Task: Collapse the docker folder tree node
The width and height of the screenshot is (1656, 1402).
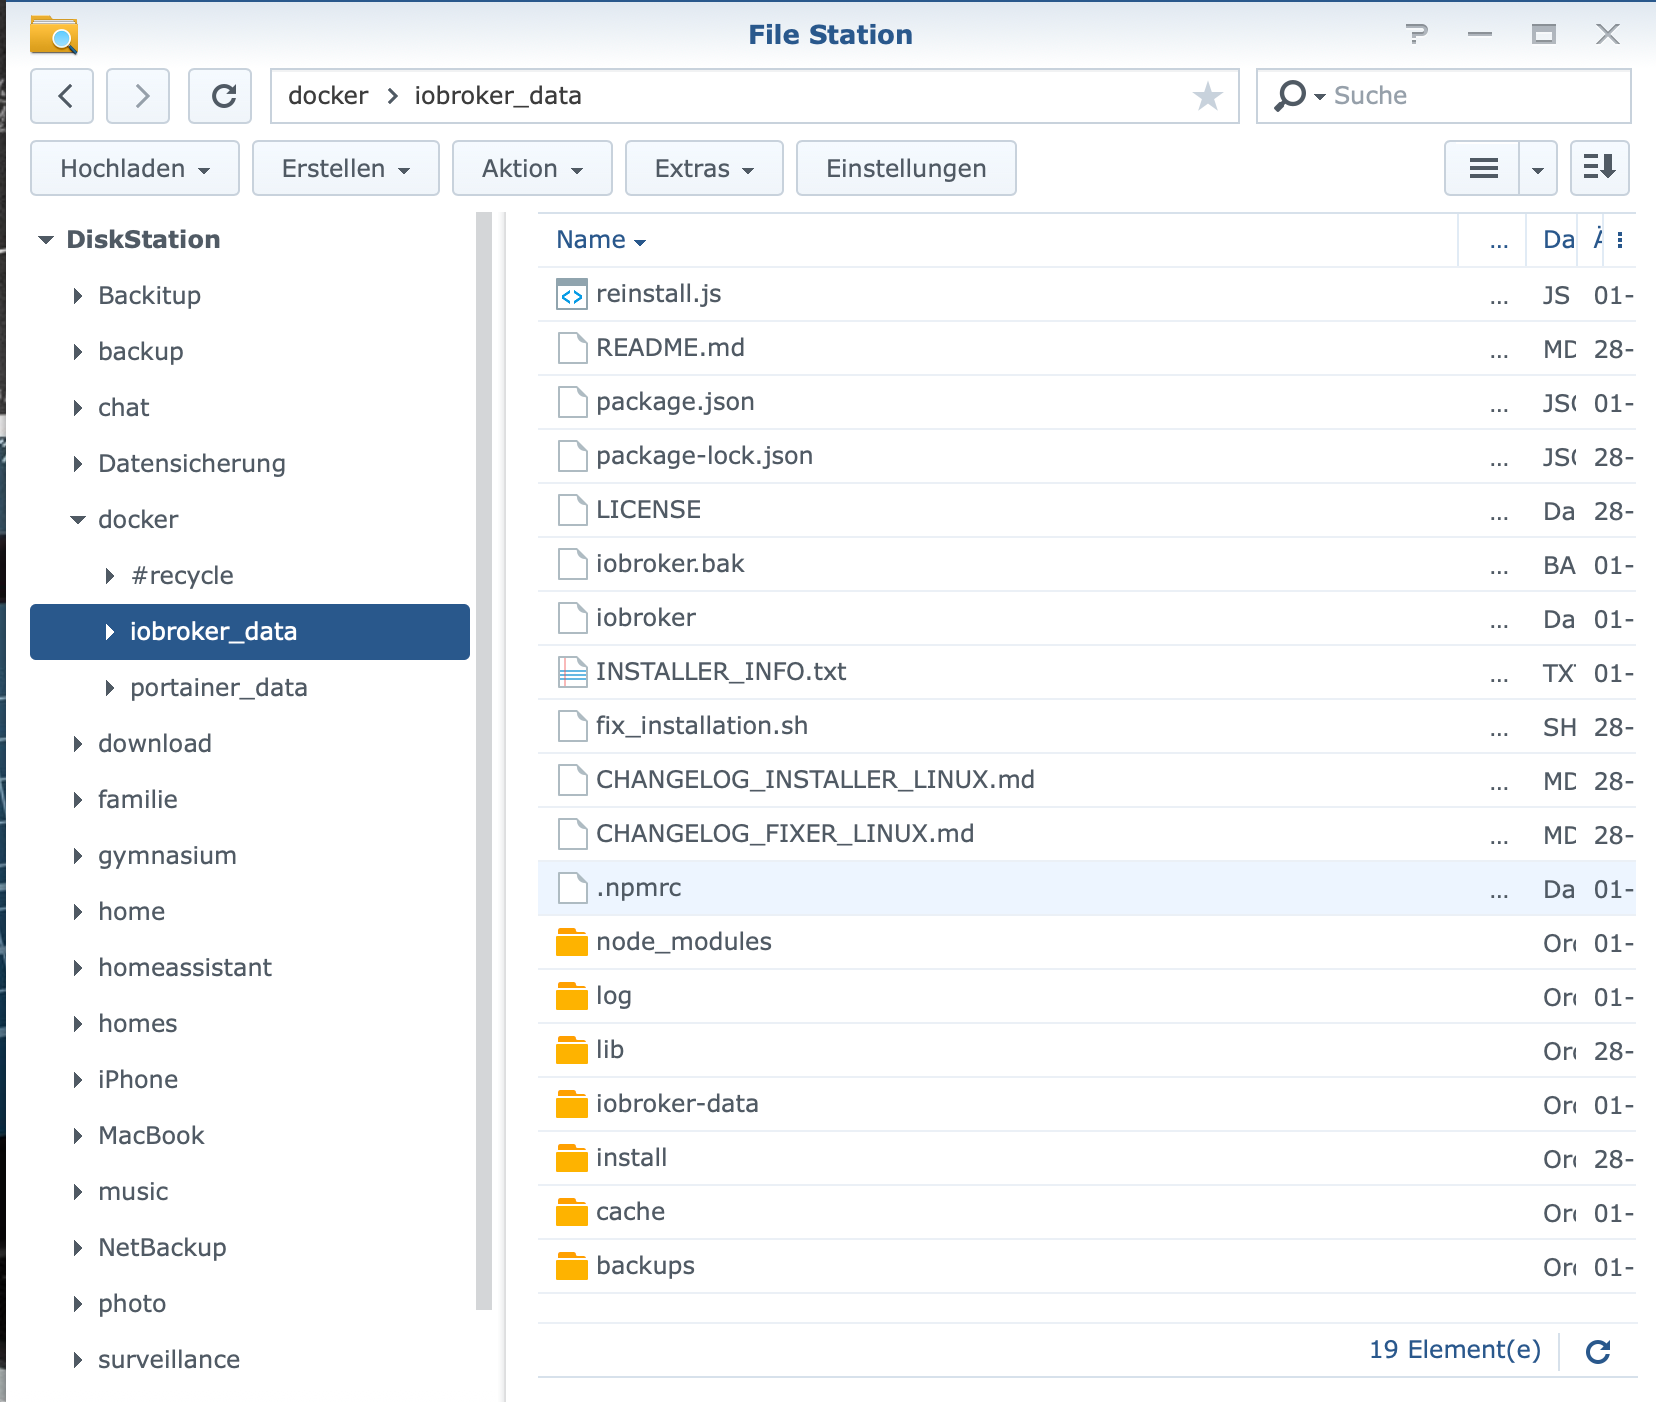Action: [x=78, y=520]
